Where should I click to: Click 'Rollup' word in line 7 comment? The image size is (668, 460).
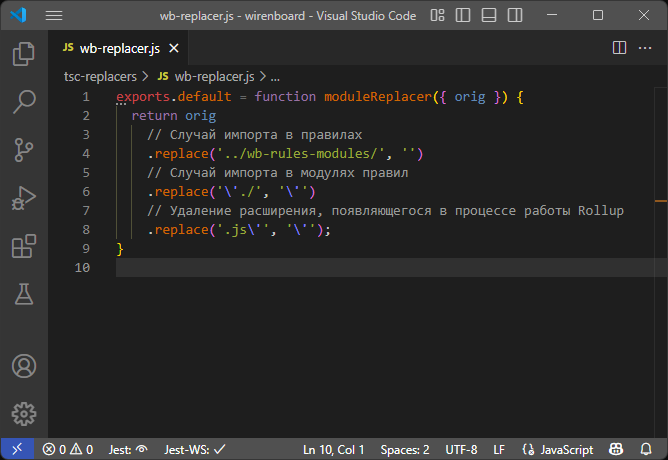[601, 211]
